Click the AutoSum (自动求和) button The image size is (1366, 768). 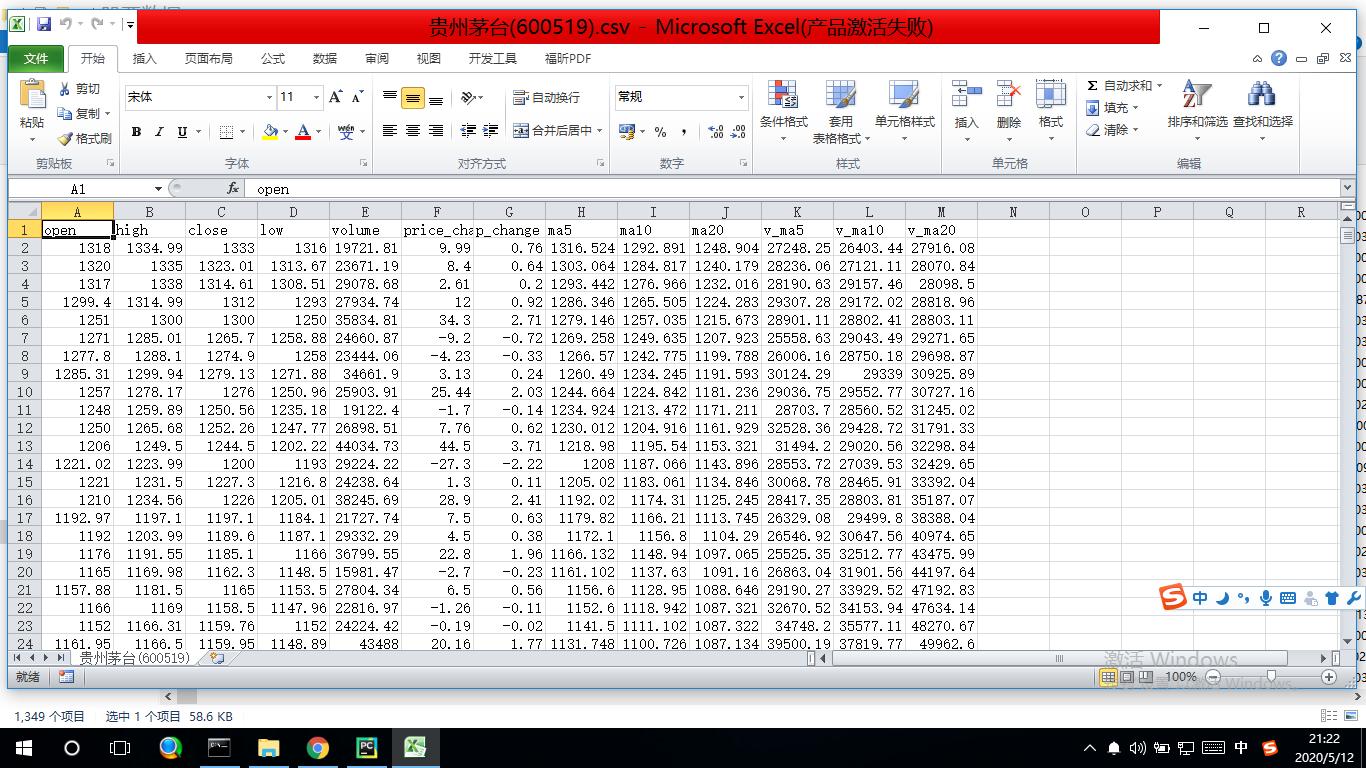click(x=1119, y=86)
